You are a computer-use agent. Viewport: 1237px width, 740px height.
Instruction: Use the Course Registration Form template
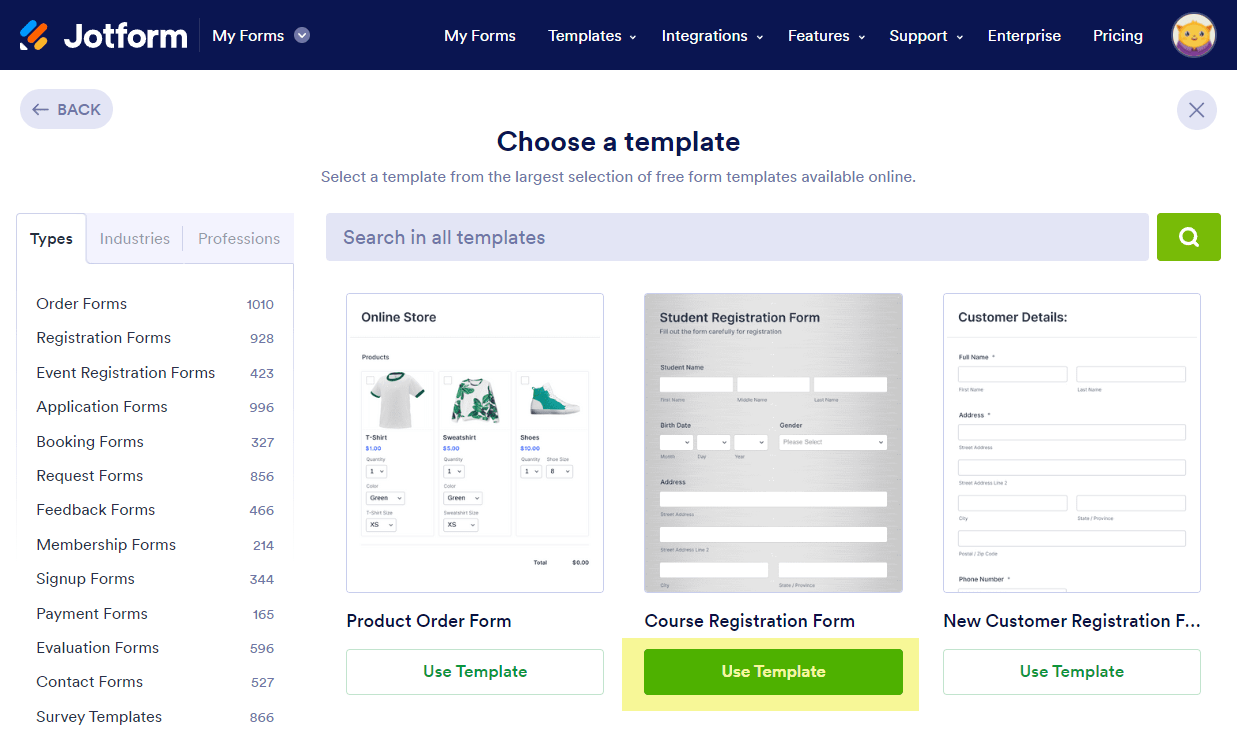click(773, 672)
